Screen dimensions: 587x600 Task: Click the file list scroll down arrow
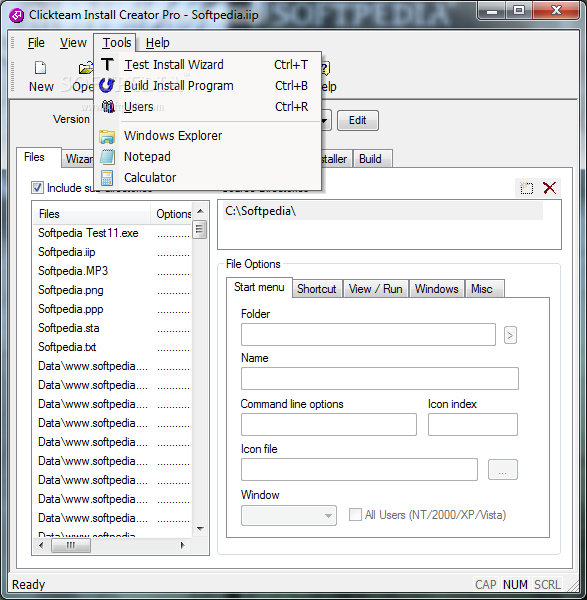point(200,528)
